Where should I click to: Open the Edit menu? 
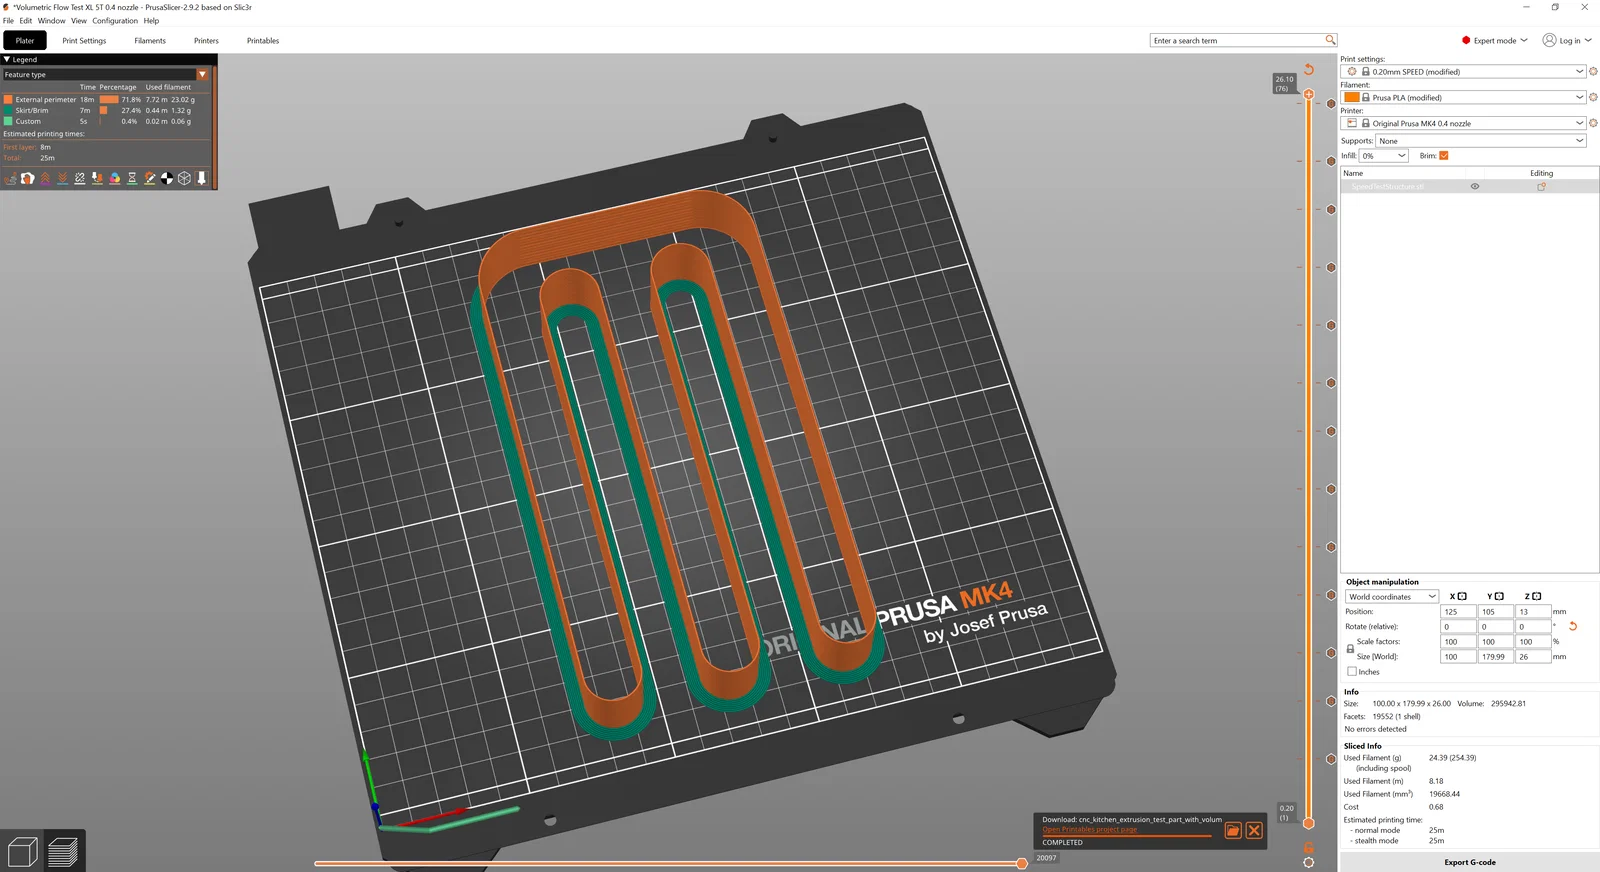click(26, 21)
